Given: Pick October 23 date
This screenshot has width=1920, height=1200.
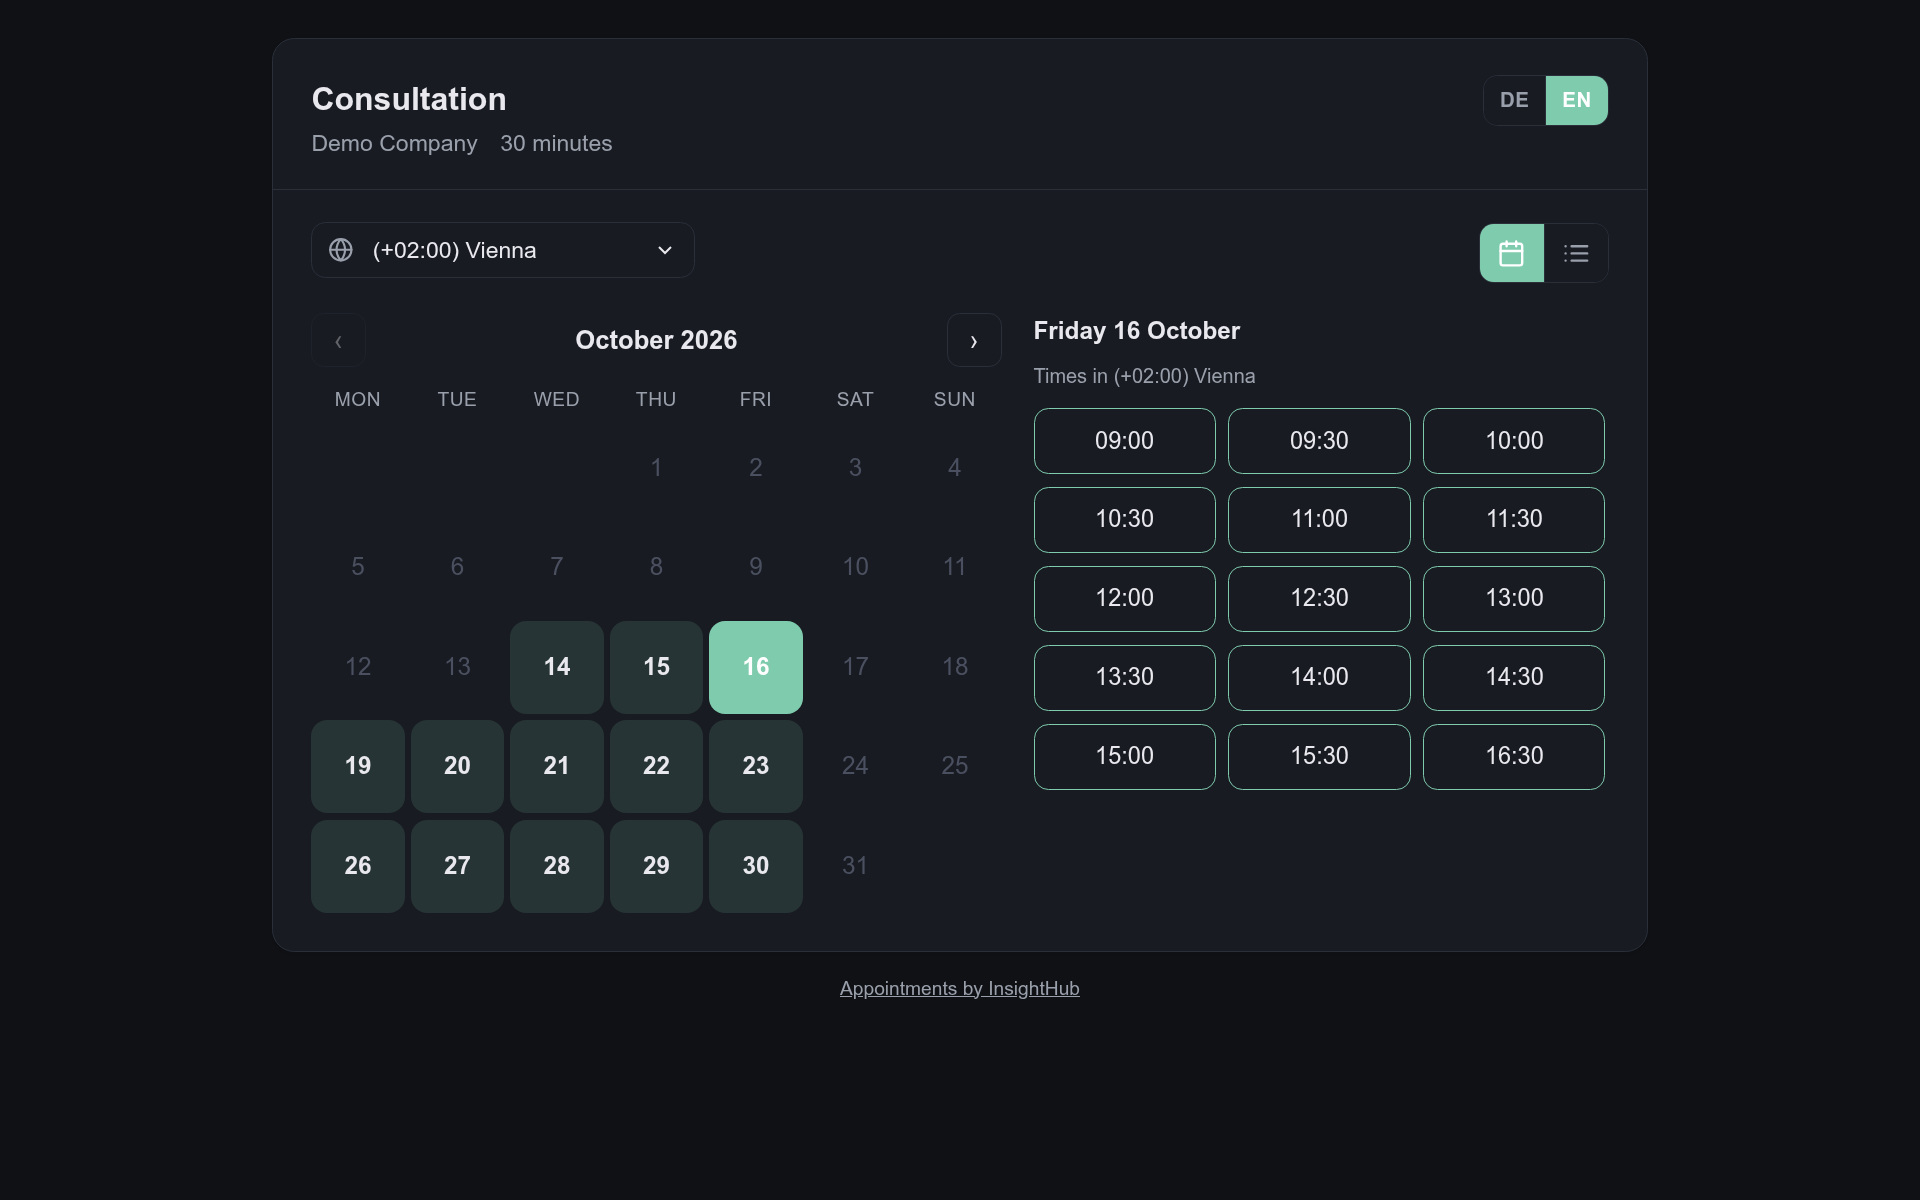Looking at the screenshot, I should click(x=756, y=766).
